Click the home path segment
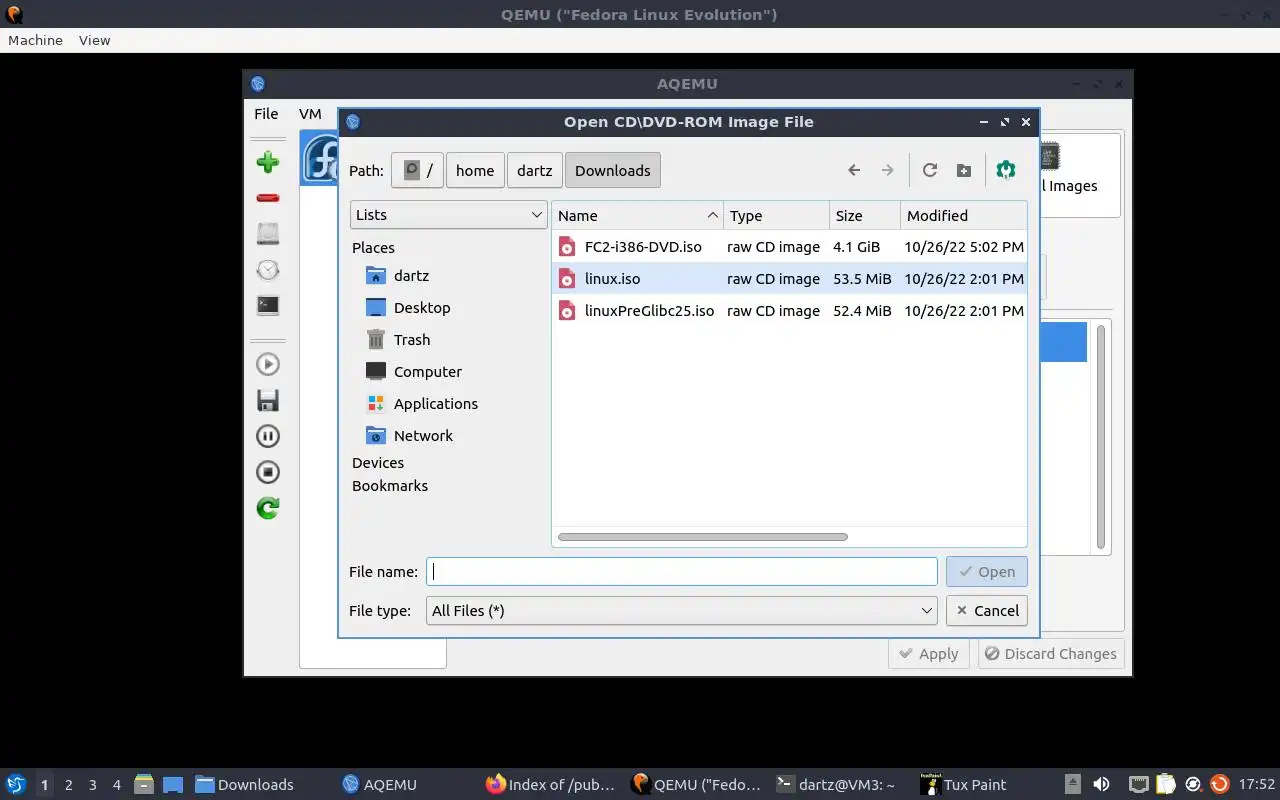The height and width of the screenshot is (800, 1280). pos(475,170)
